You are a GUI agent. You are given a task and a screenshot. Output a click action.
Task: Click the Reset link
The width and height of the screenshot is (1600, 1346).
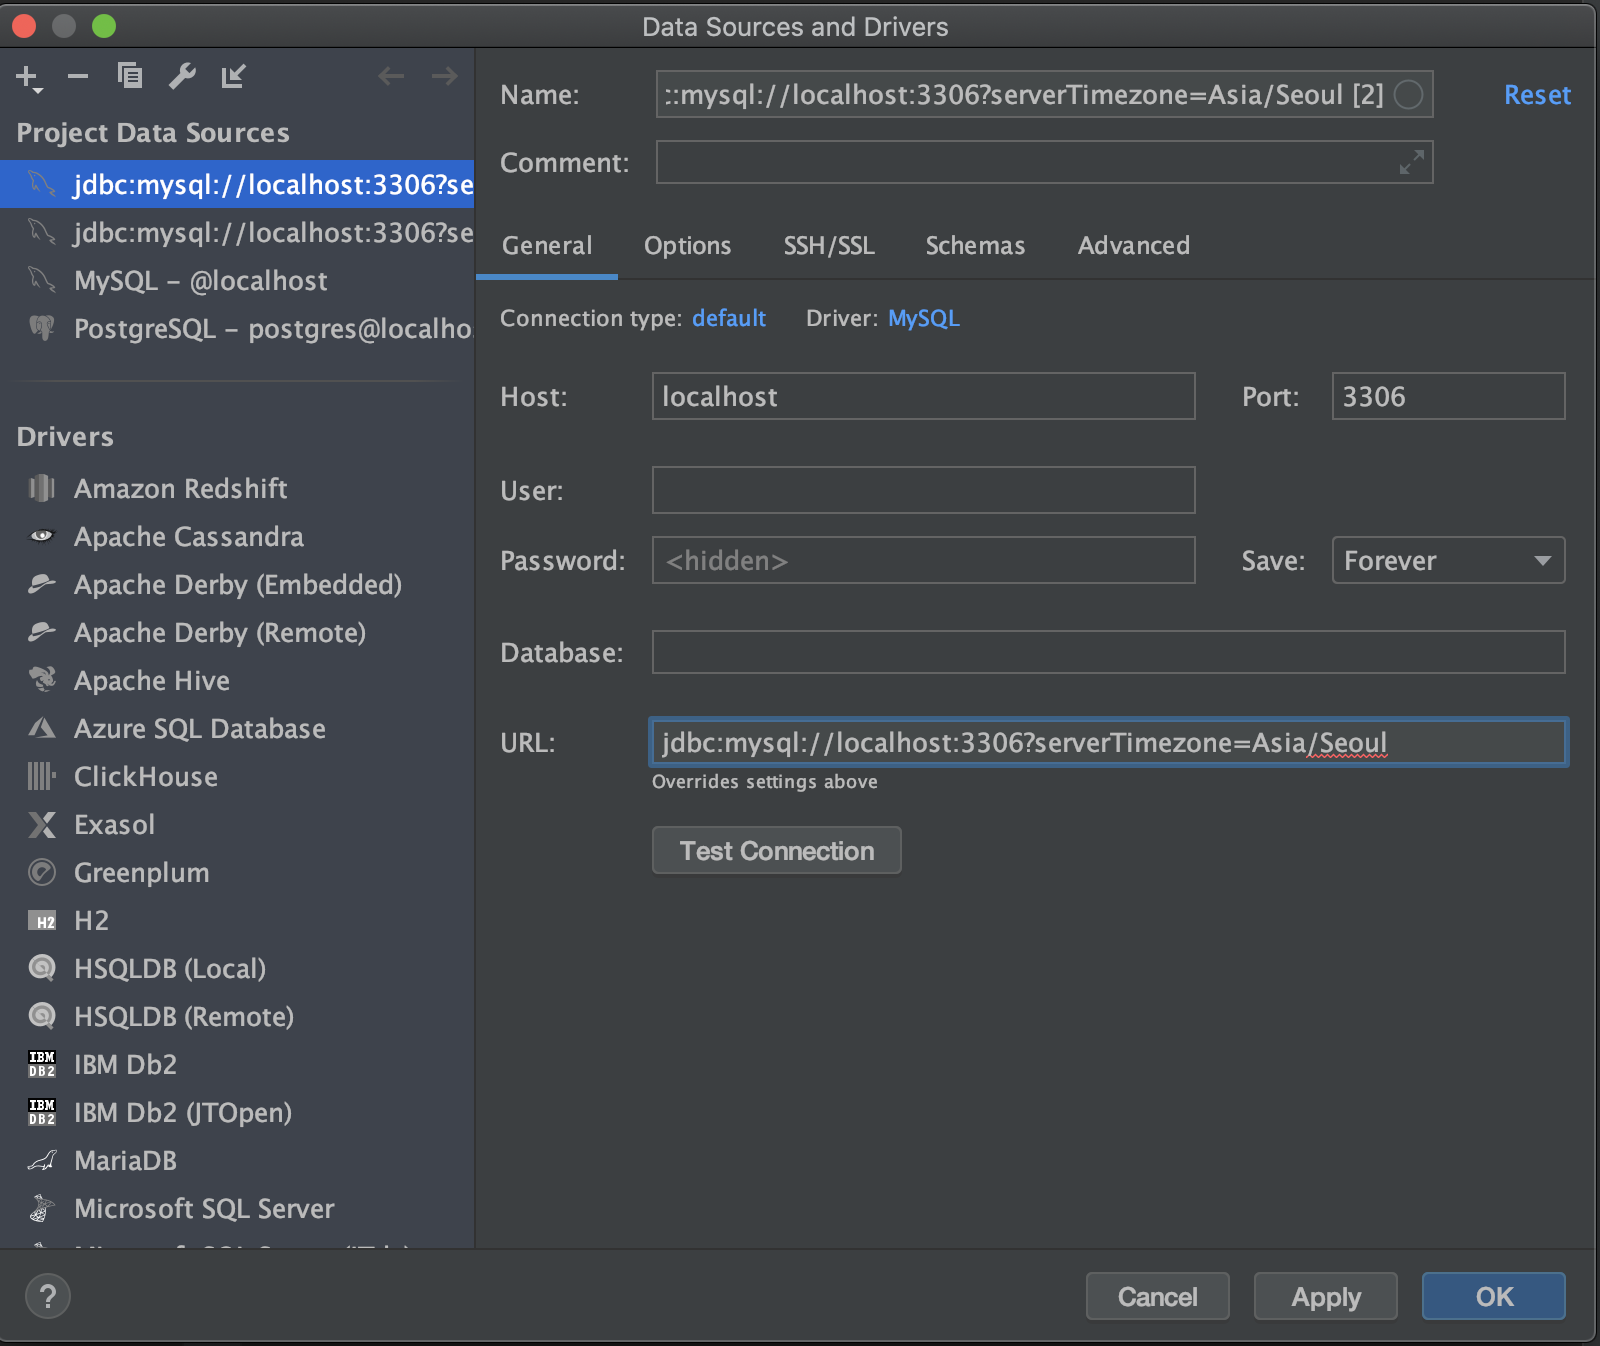coord(1537,95)
